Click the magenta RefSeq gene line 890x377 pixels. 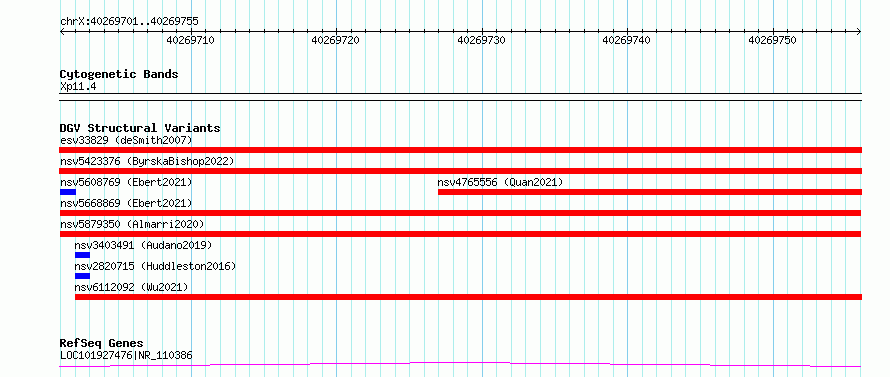coord(460,364)
